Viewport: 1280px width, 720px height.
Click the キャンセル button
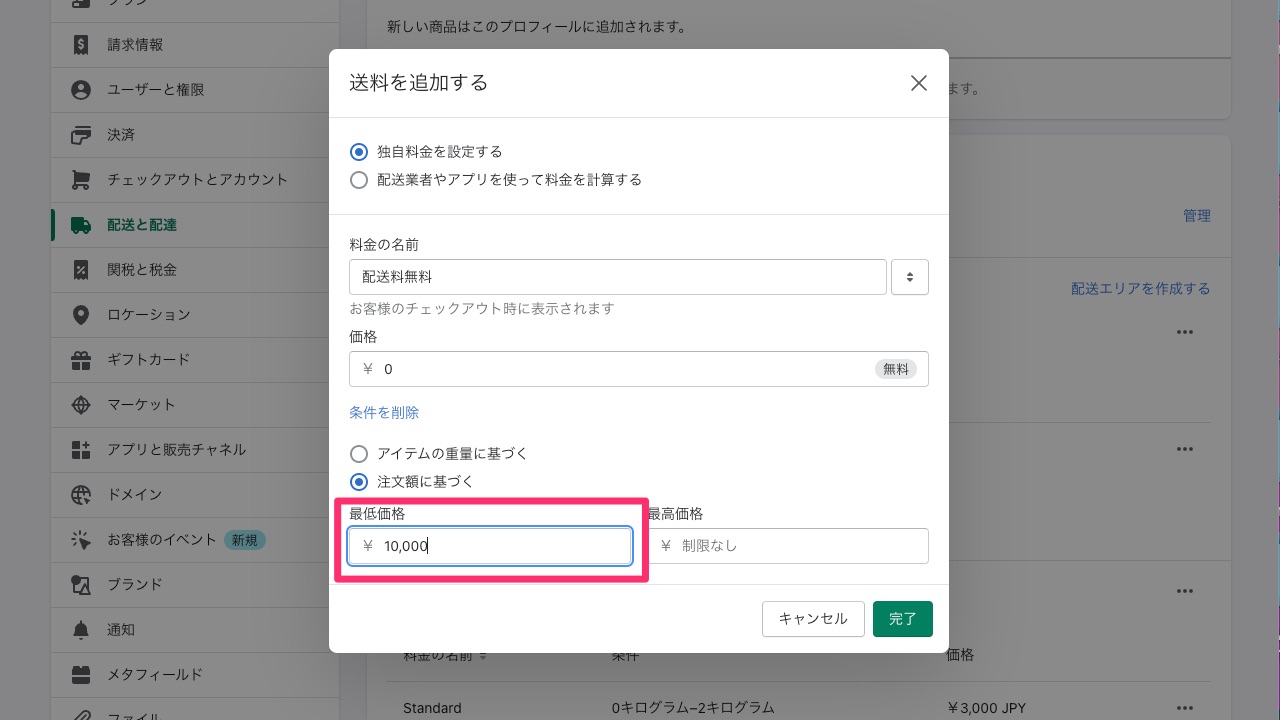813,619
